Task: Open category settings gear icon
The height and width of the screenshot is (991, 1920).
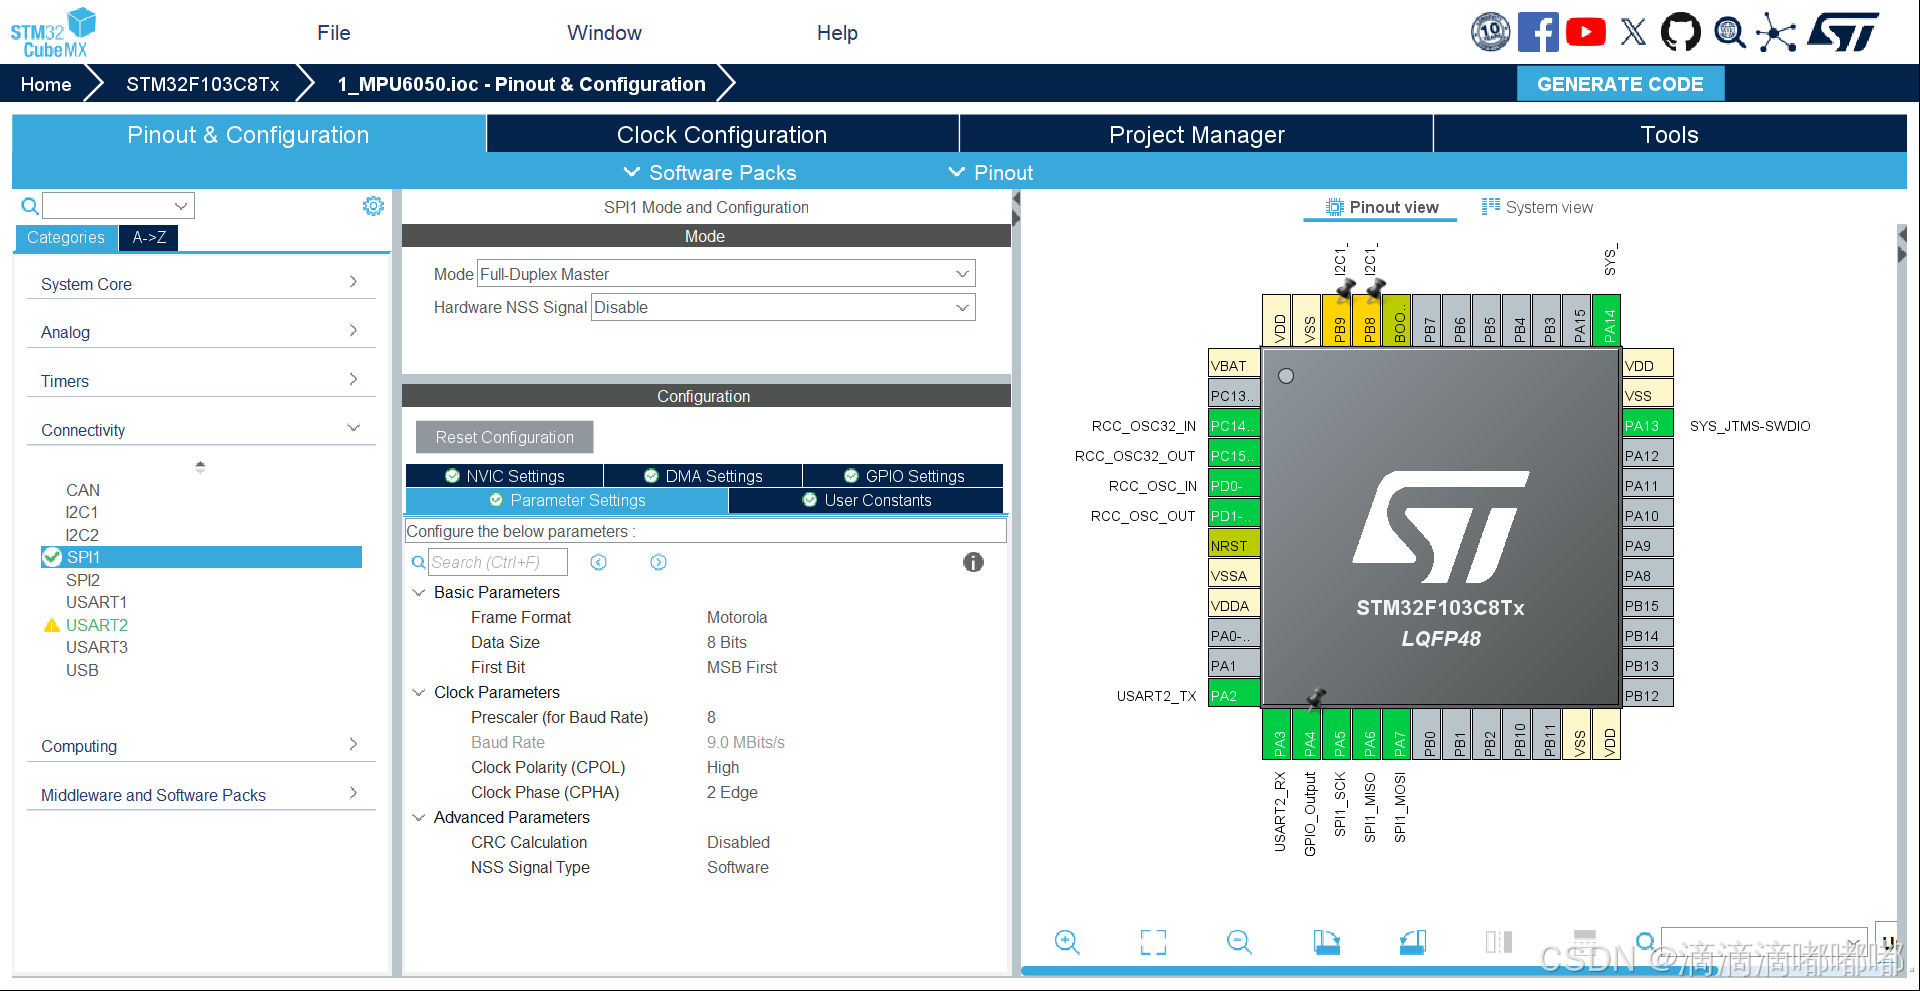Action: coord(373,206)
